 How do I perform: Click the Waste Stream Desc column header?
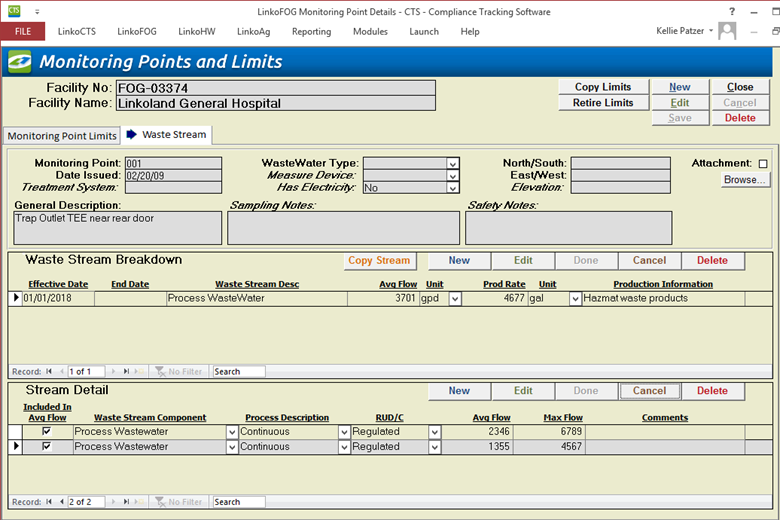tap(257, 284)
